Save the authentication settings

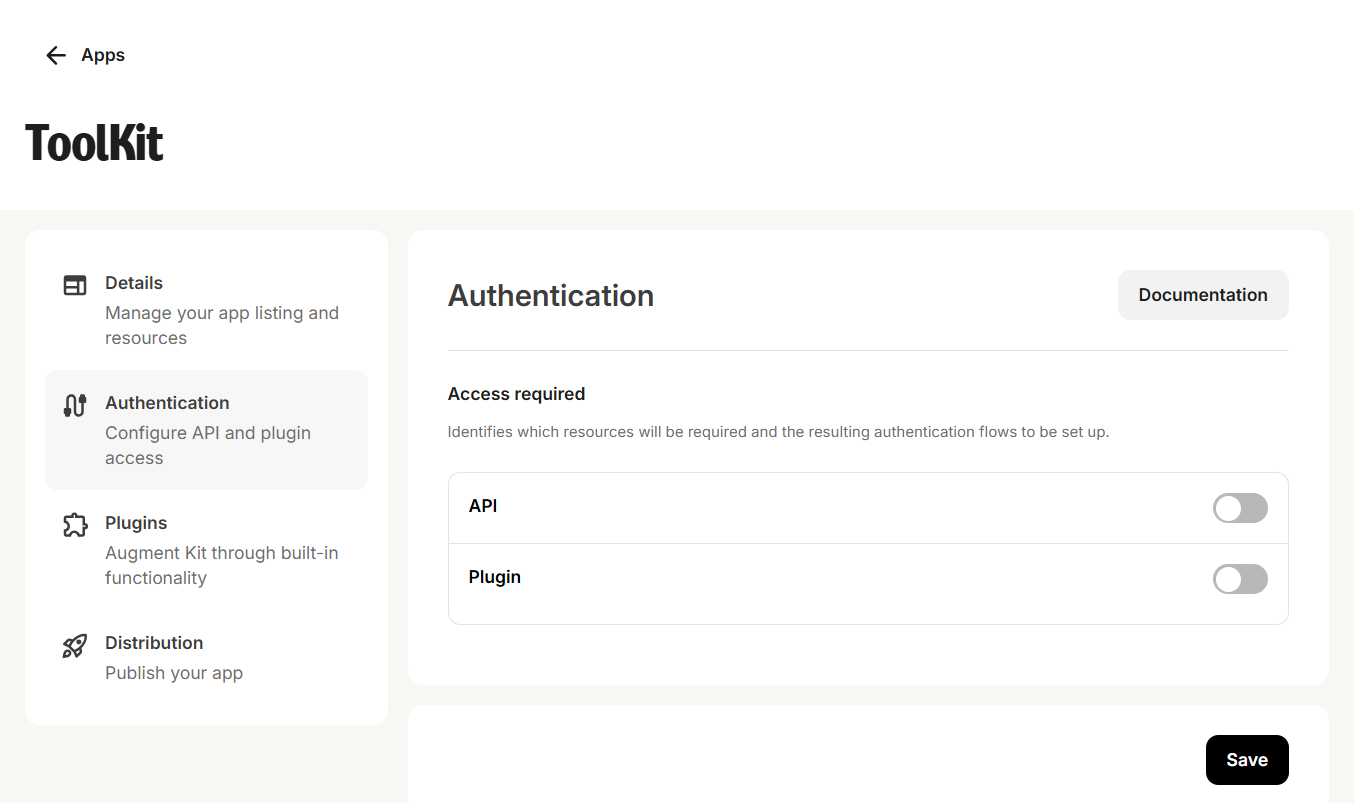pos(1247,760)
